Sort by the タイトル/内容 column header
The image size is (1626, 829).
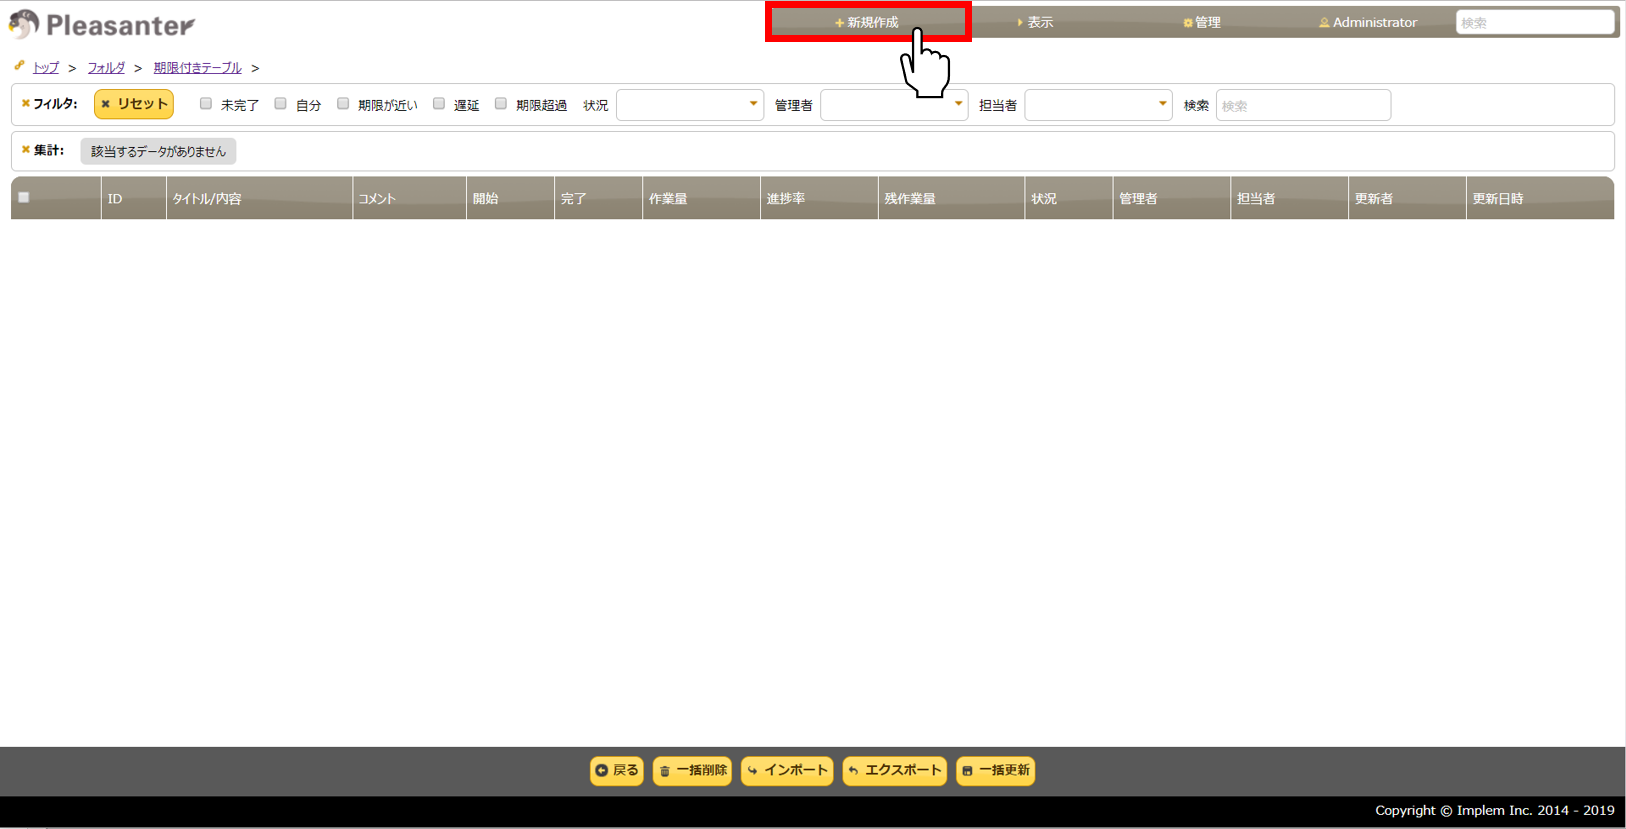(x=259, y=198)
